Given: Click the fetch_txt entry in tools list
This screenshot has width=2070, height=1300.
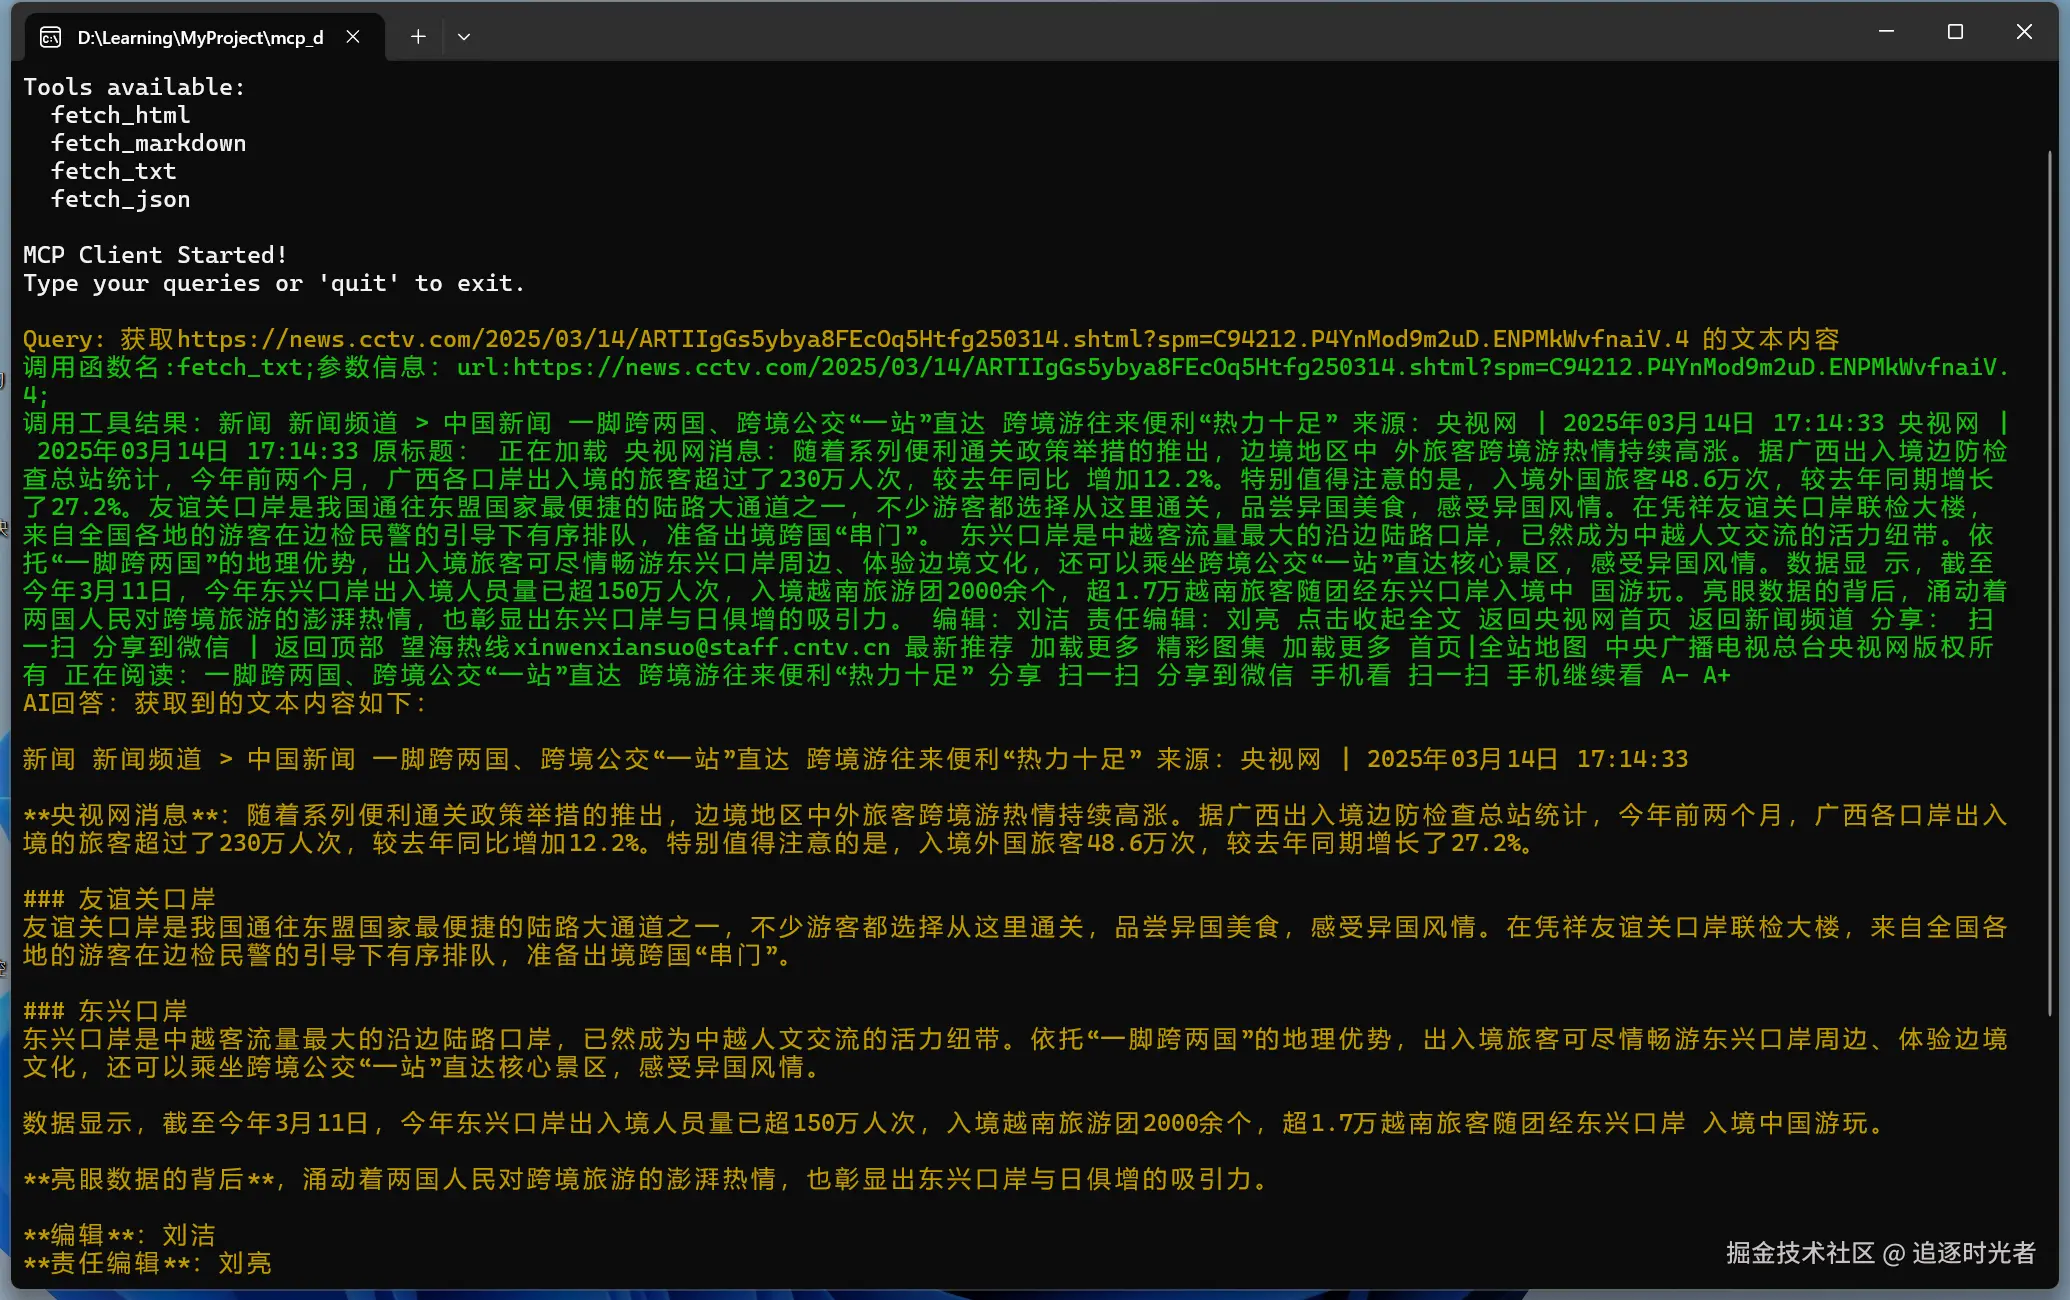Looking at the screenshot, I should coord(113,172).
